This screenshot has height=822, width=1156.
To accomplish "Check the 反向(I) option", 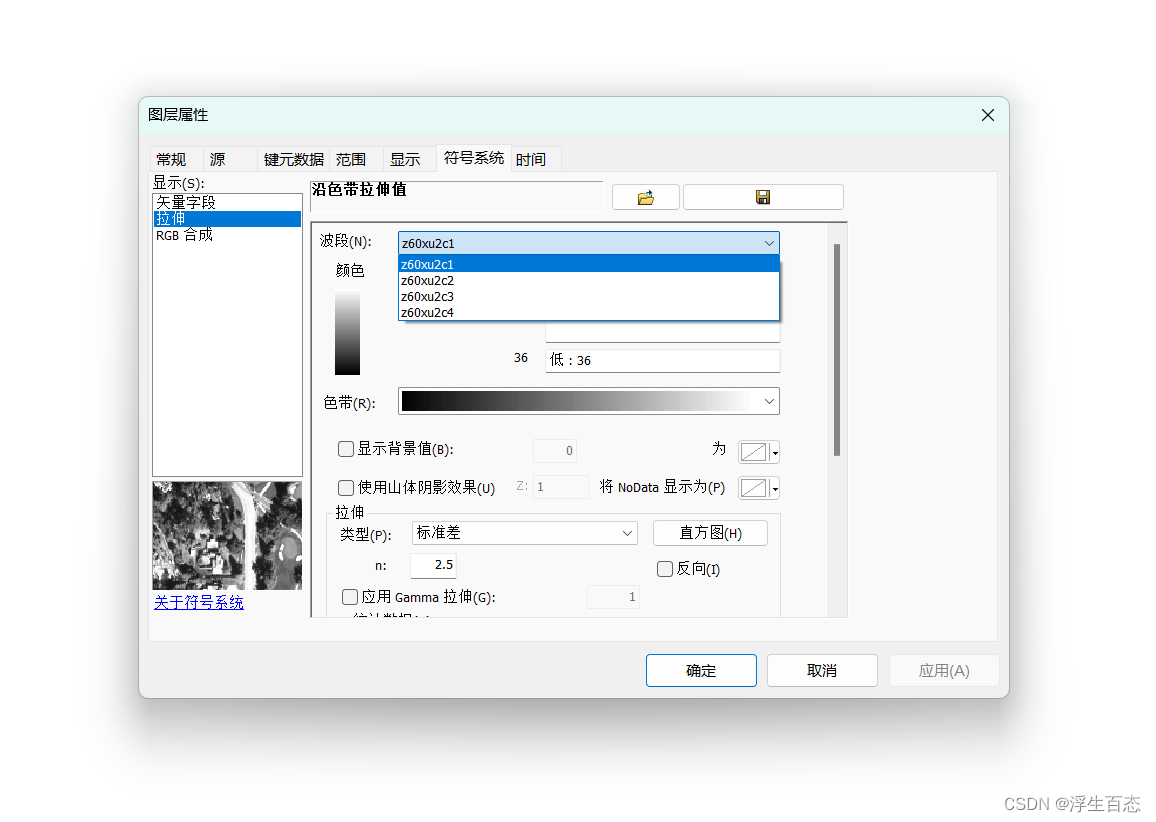I will [x=665, y=568].
